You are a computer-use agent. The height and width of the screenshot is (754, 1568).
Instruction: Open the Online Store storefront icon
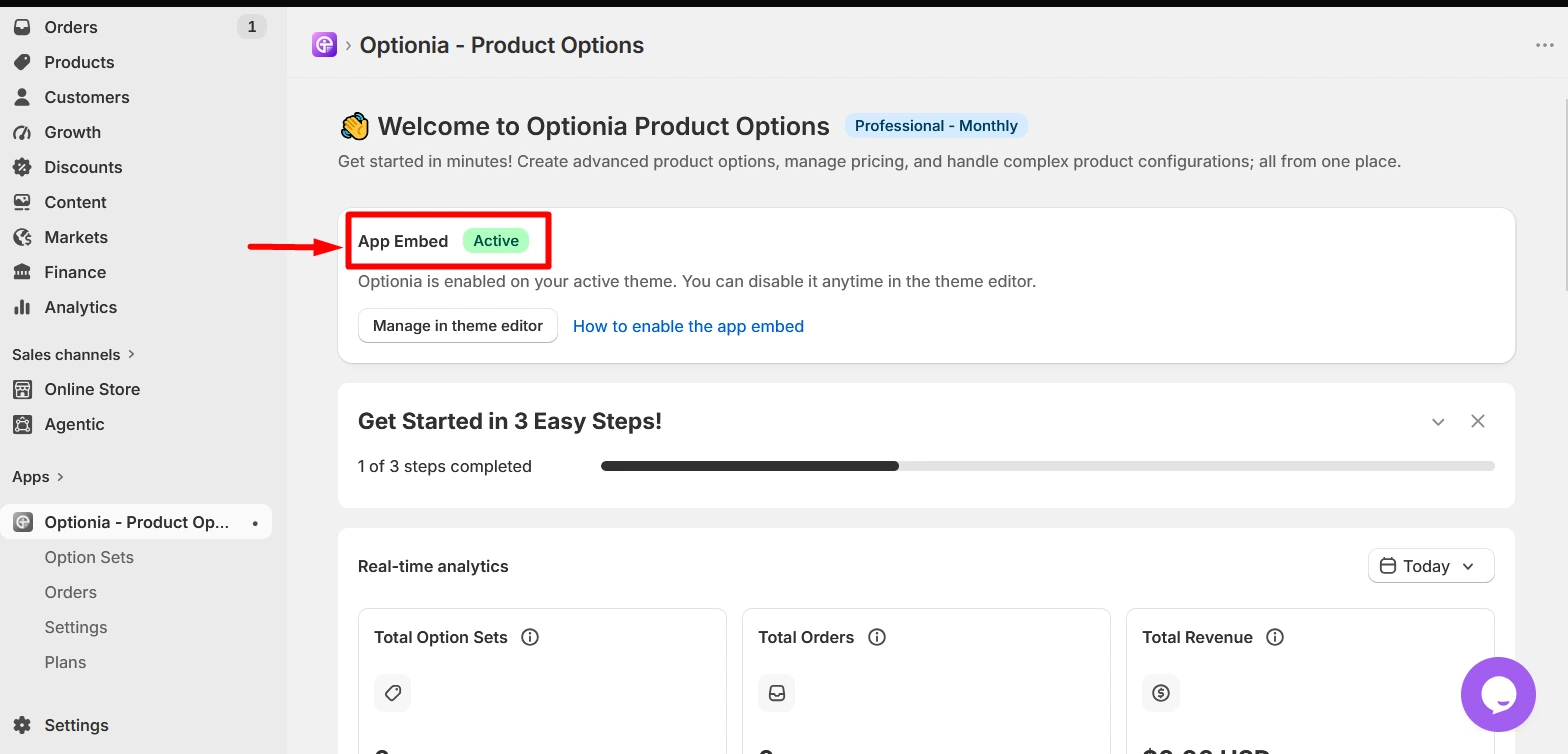tap(22, 389)
